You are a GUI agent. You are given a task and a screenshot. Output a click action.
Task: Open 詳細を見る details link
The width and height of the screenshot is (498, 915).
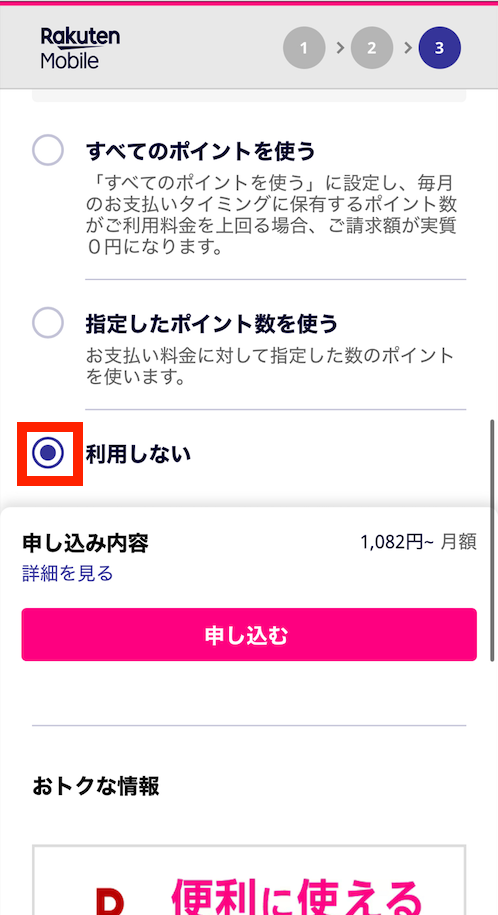(68, 573)
